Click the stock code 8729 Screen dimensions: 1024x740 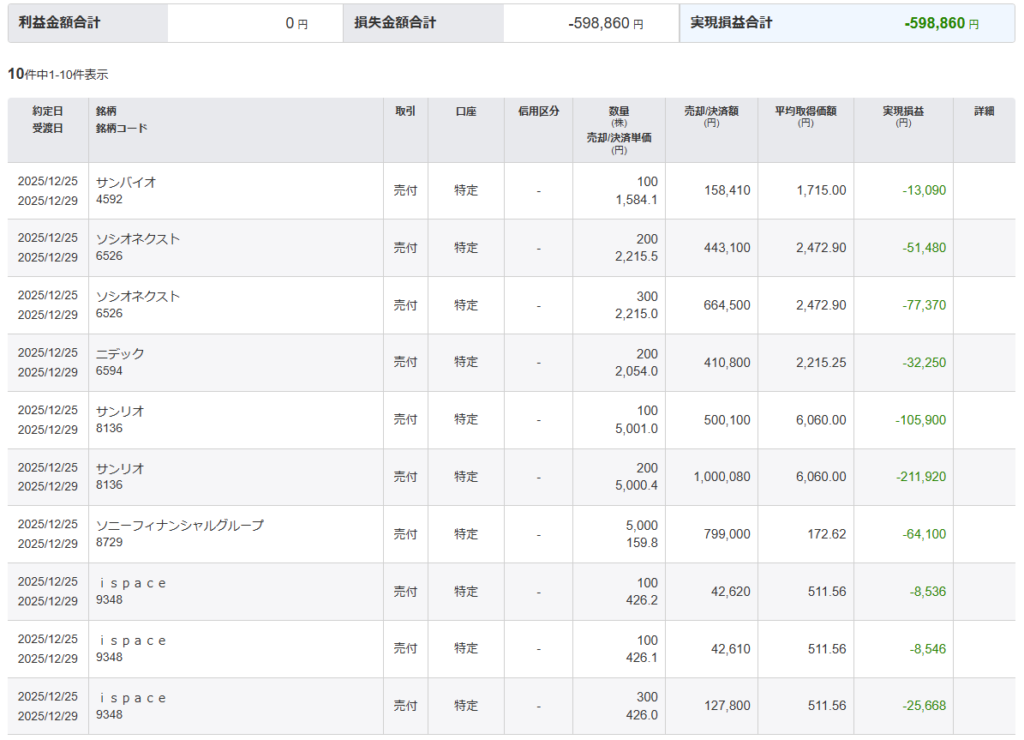[x=109, y=544]
